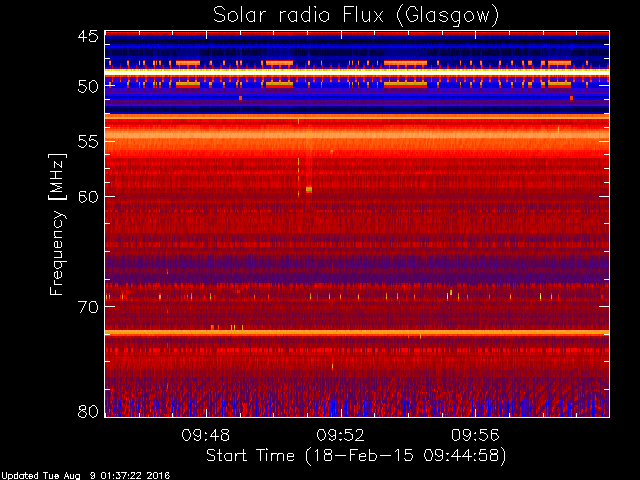640x480 pixels.
Task: Click the 70 frequency tick label
Action: point(88,307)
